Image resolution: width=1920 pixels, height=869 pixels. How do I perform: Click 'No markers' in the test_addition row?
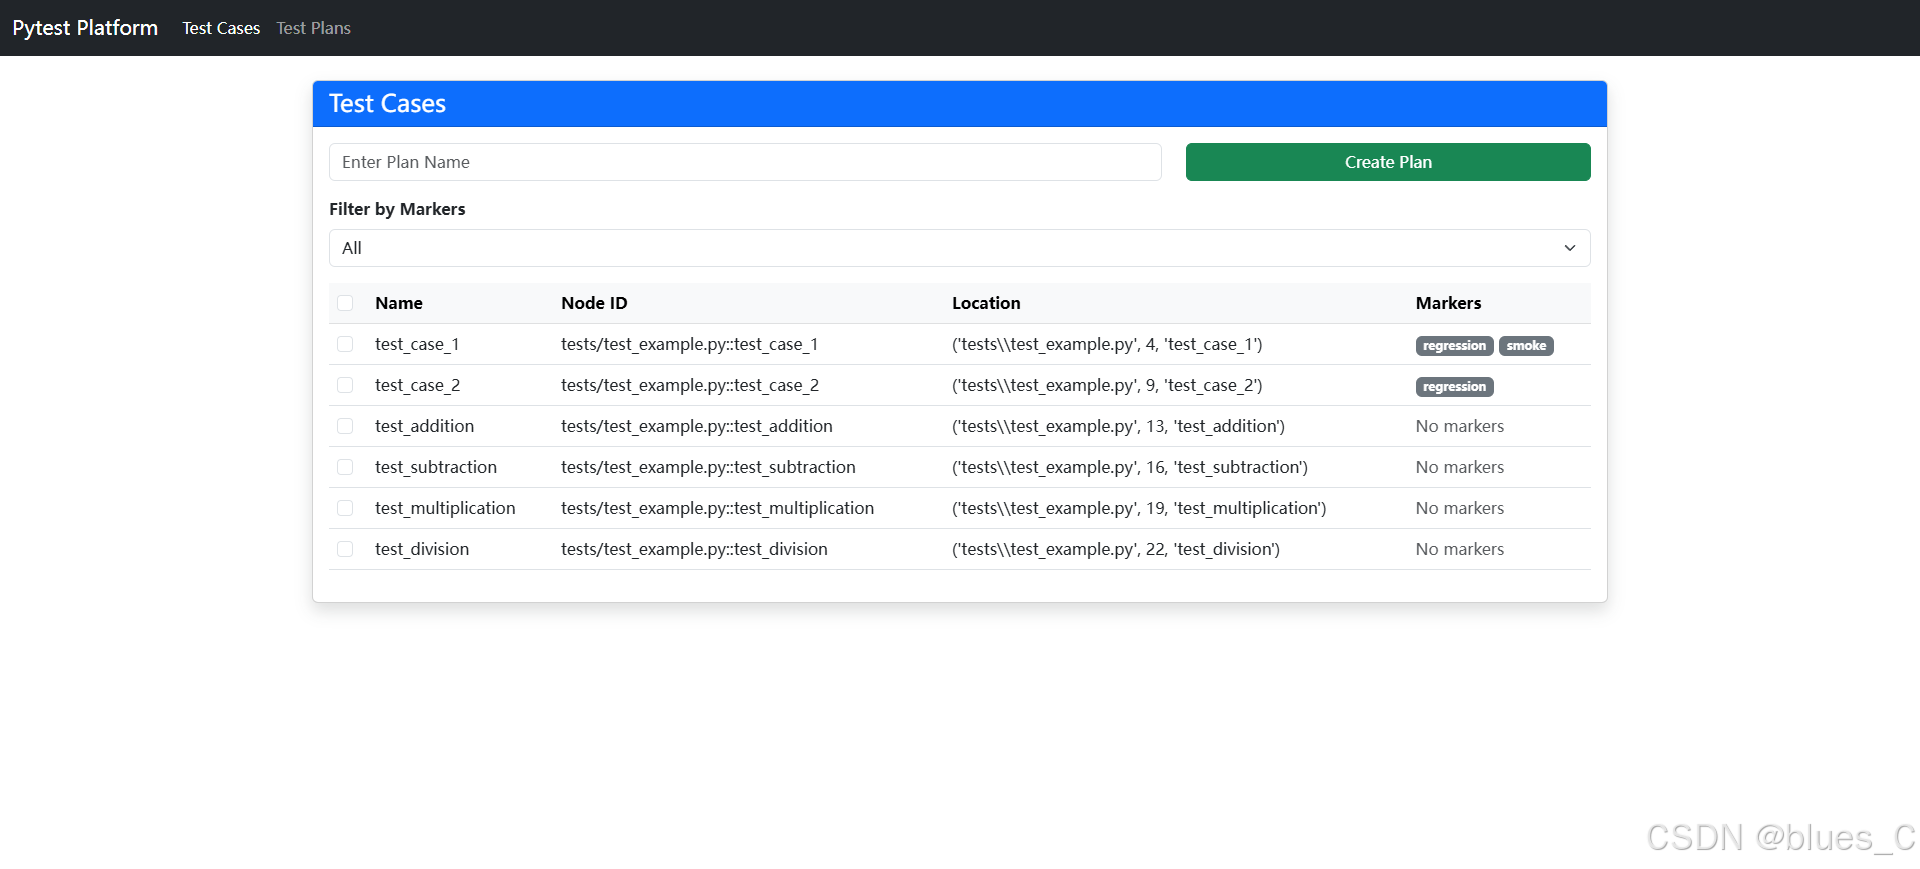point(1460,426)
